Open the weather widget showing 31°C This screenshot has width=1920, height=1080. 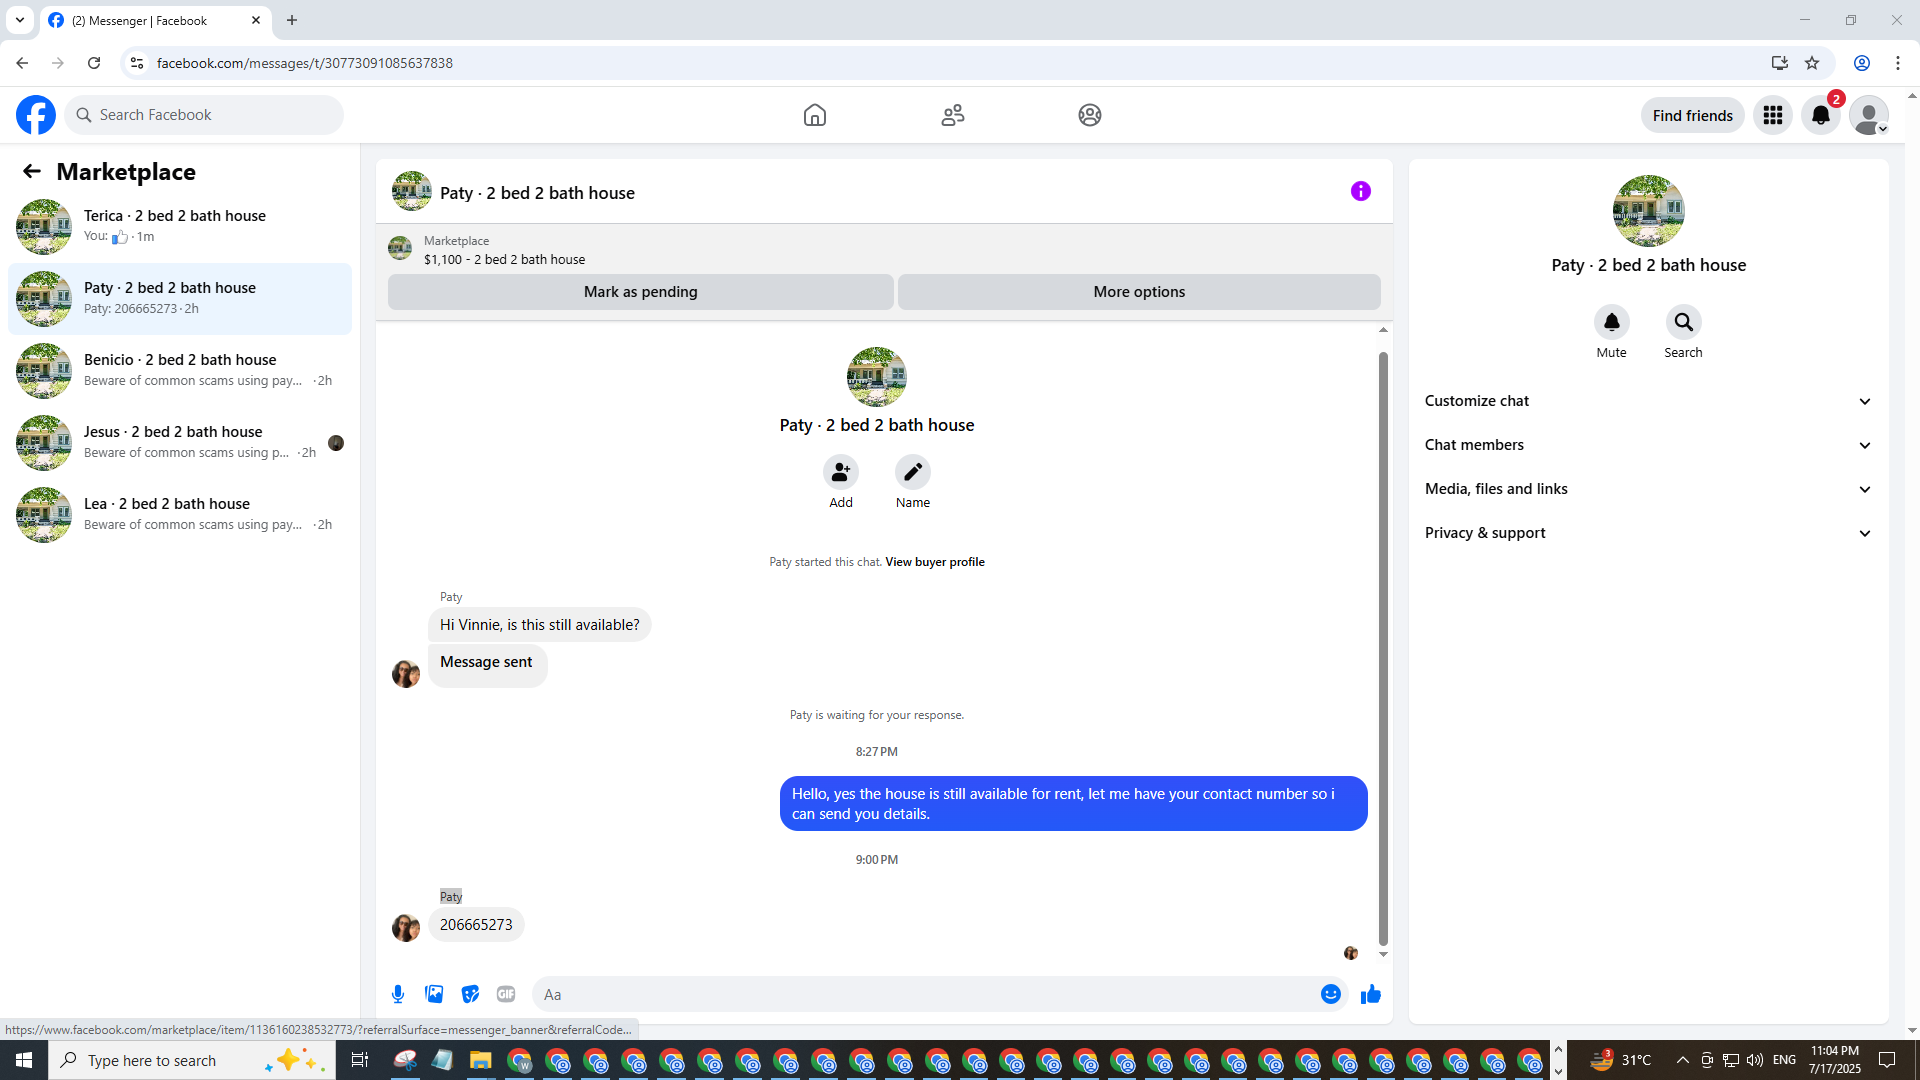coord(1620,1060)
